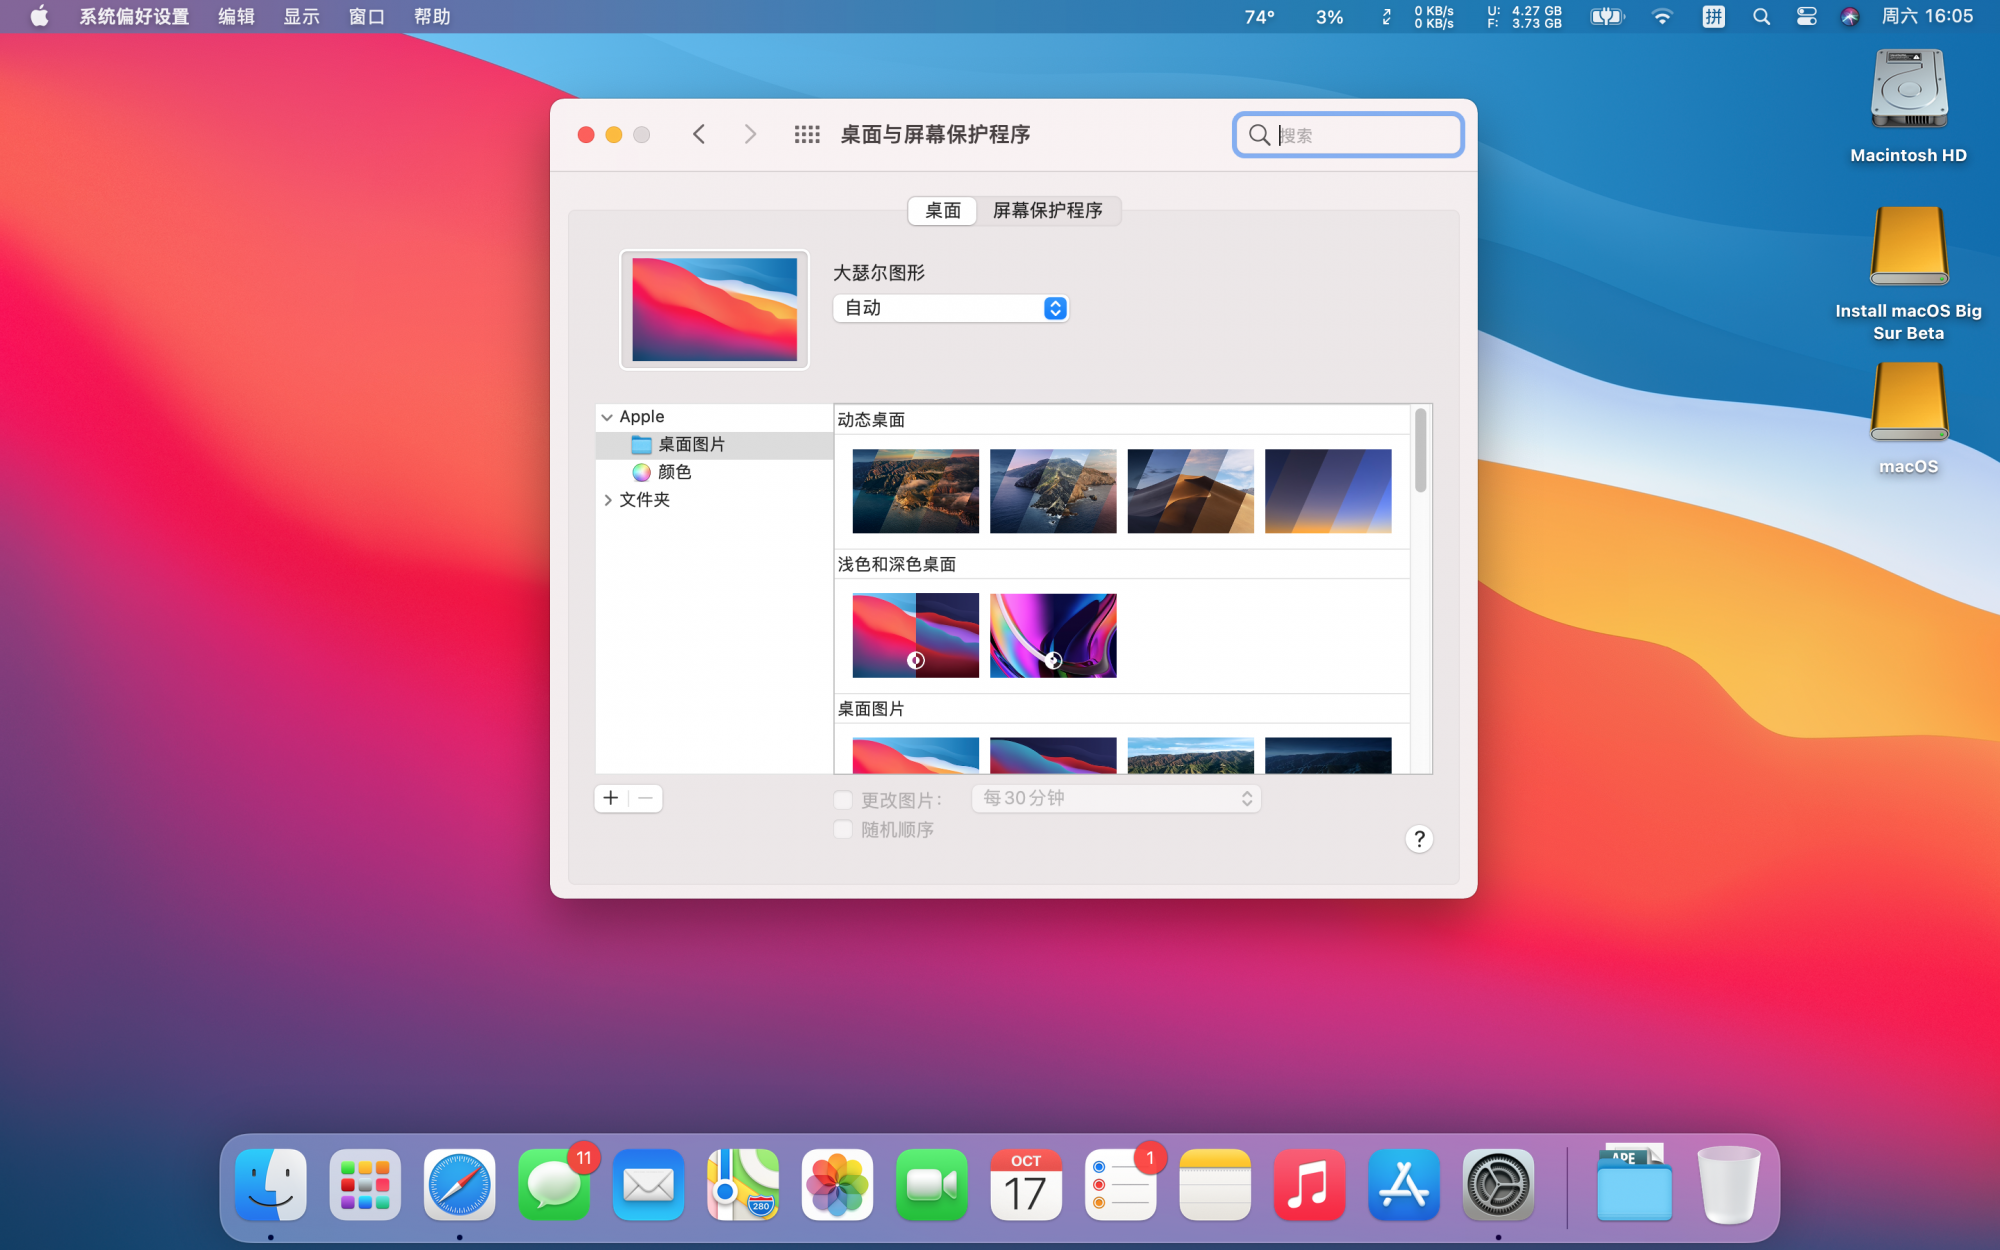This screenshot has height=1250, width=2000.
Task: Open Photos app in Dock
Action: click(837, 1185)
